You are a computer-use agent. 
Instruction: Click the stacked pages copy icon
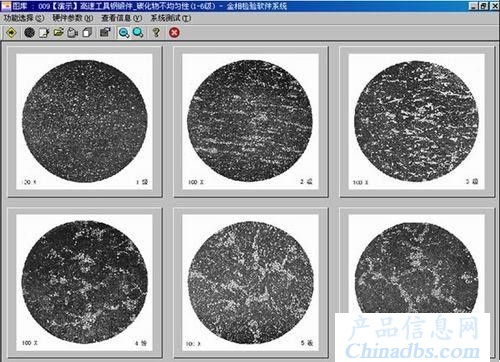pyautogui.click(x=87, y=33)
